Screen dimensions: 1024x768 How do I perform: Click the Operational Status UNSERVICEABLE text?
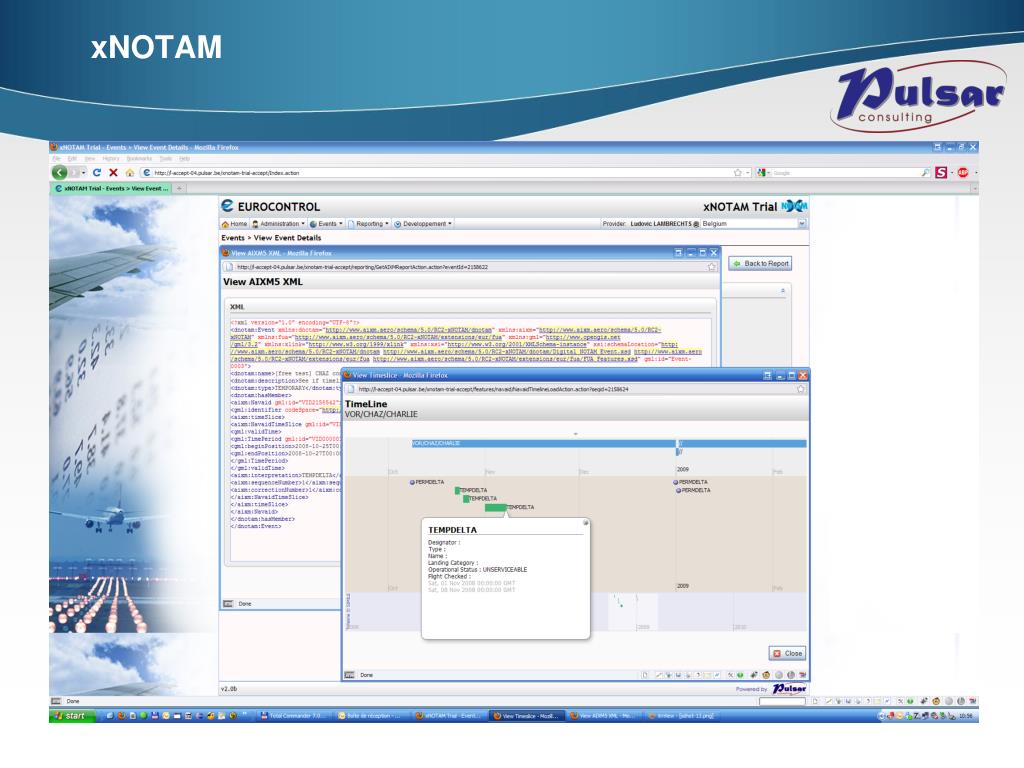point(477,569)
